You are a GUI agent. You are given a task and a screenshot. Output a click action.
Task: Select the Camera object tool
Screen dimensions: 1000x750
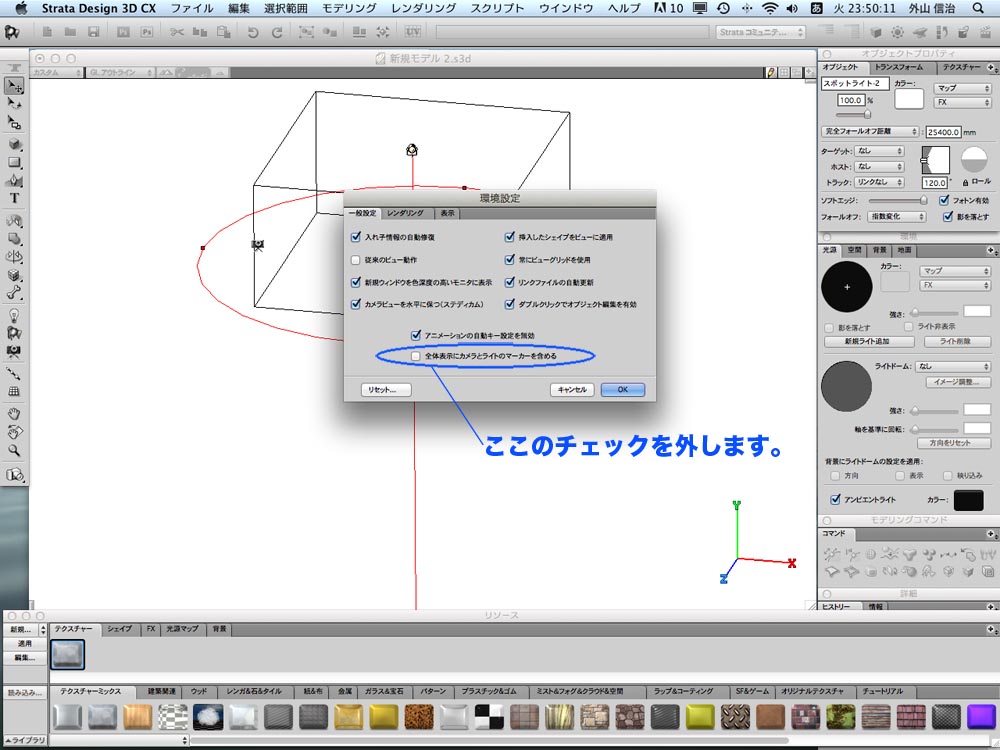[x=14, y=351]
